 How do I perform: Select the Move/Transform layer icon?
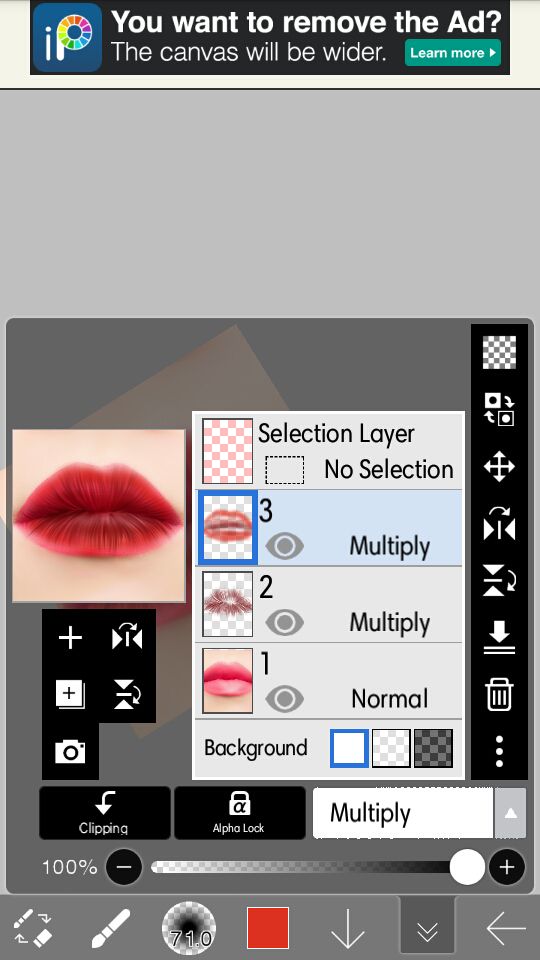pyautogui.click(x=499, y=467)
